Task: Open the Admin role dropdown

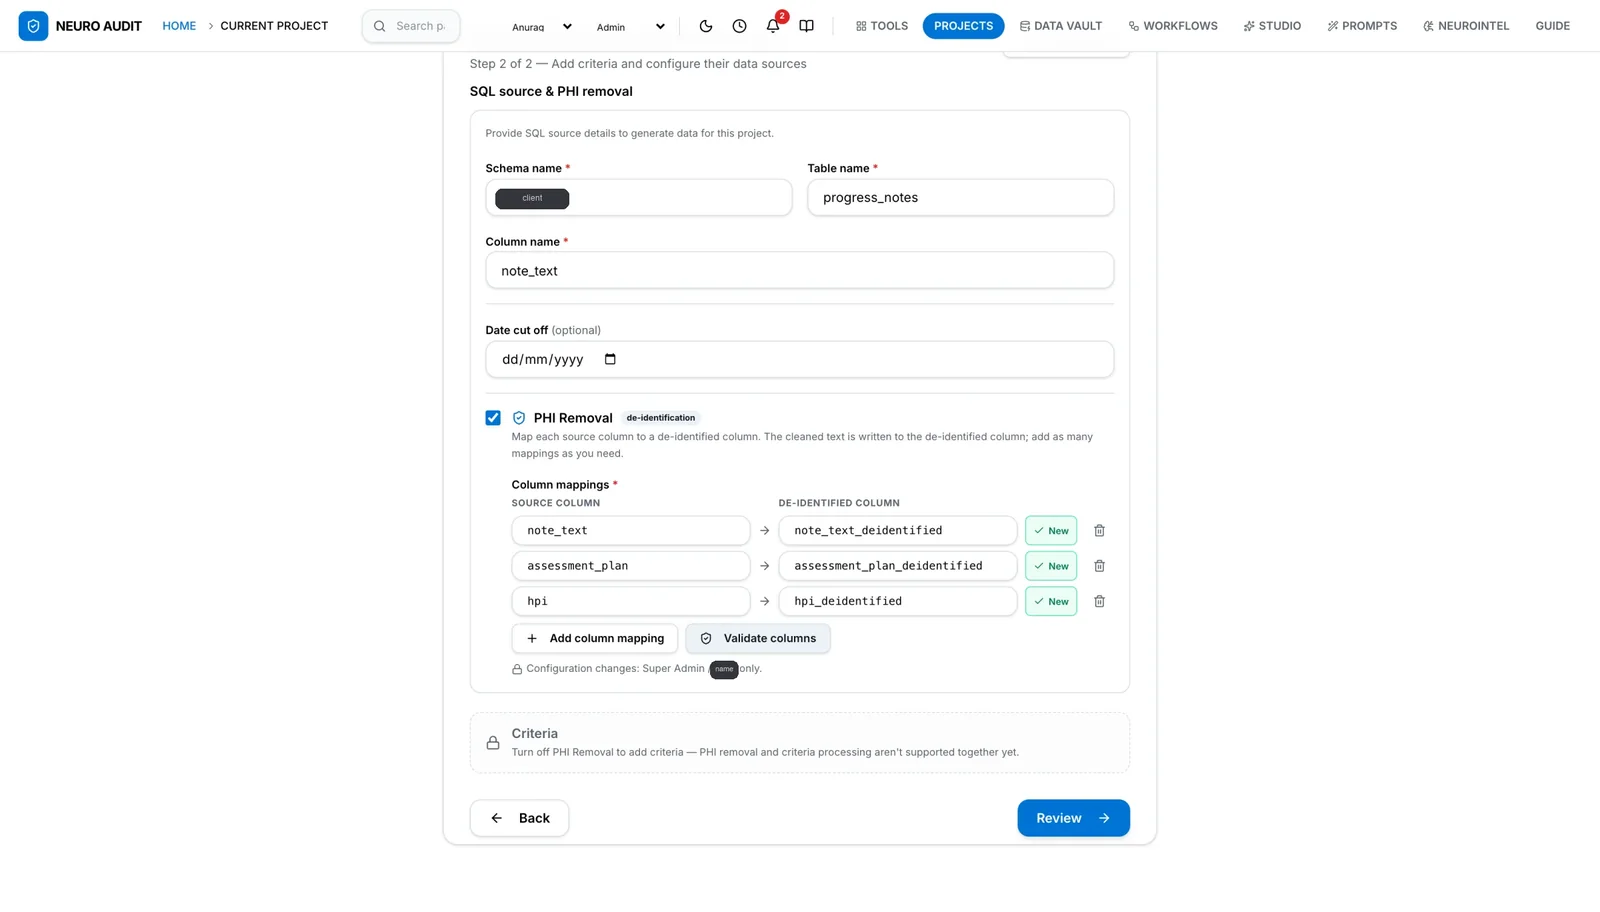Action: tap(629, 27)
